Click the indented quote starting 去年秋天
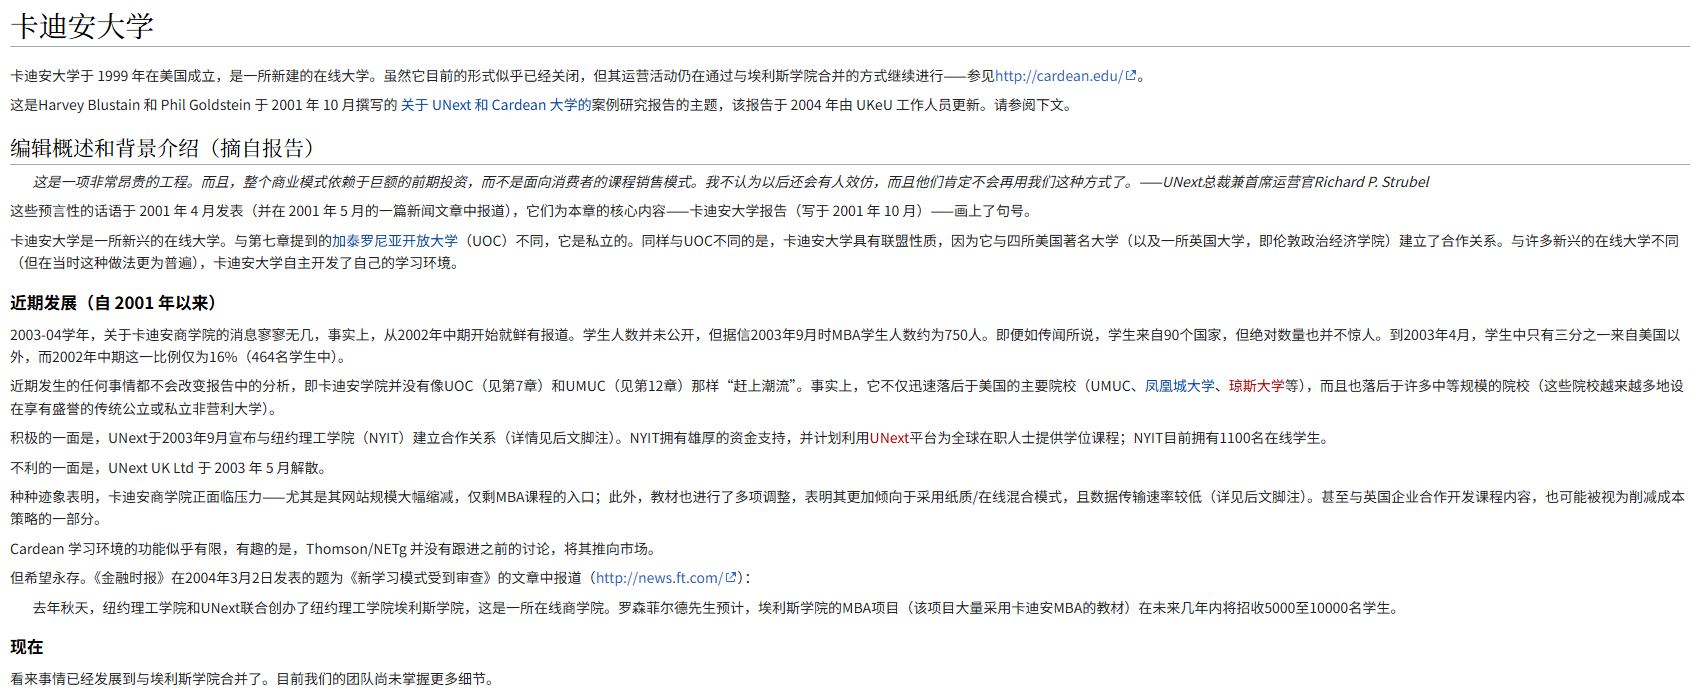1705x696 pixels. coord(715,608)
